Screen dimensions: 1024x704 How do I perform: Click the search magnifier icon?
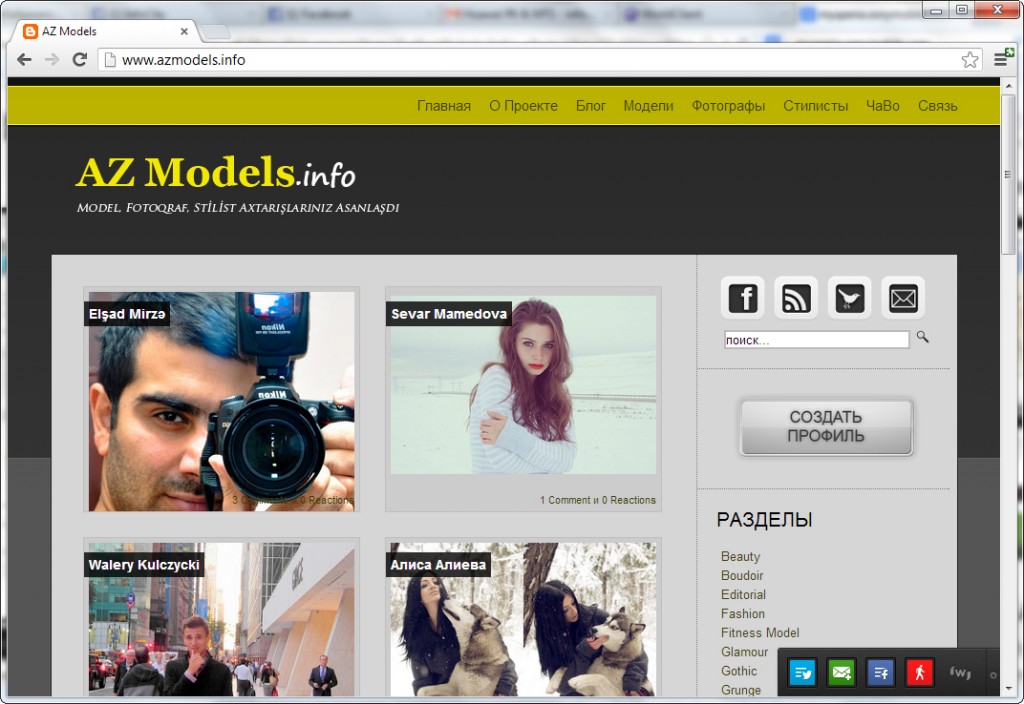(x=922, y=337)
